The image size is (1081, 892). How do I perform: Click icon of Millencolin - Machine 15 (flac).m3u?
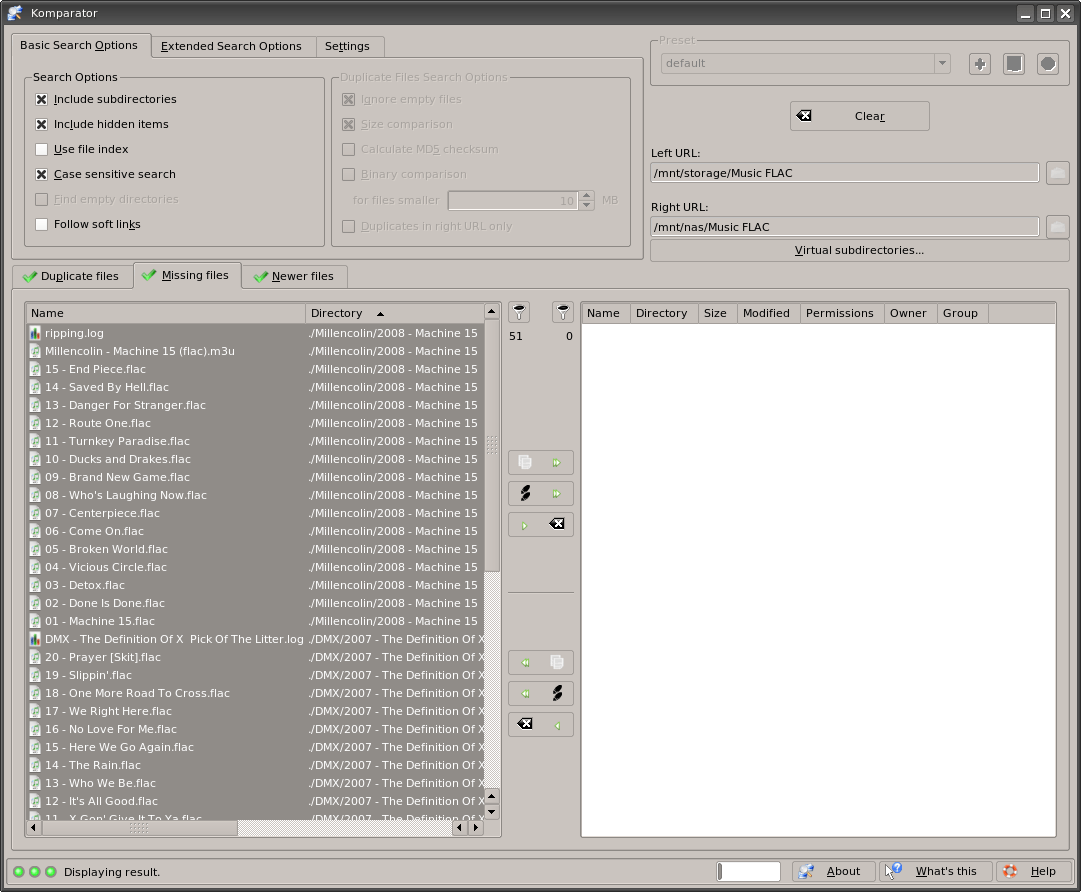[35, 351]
